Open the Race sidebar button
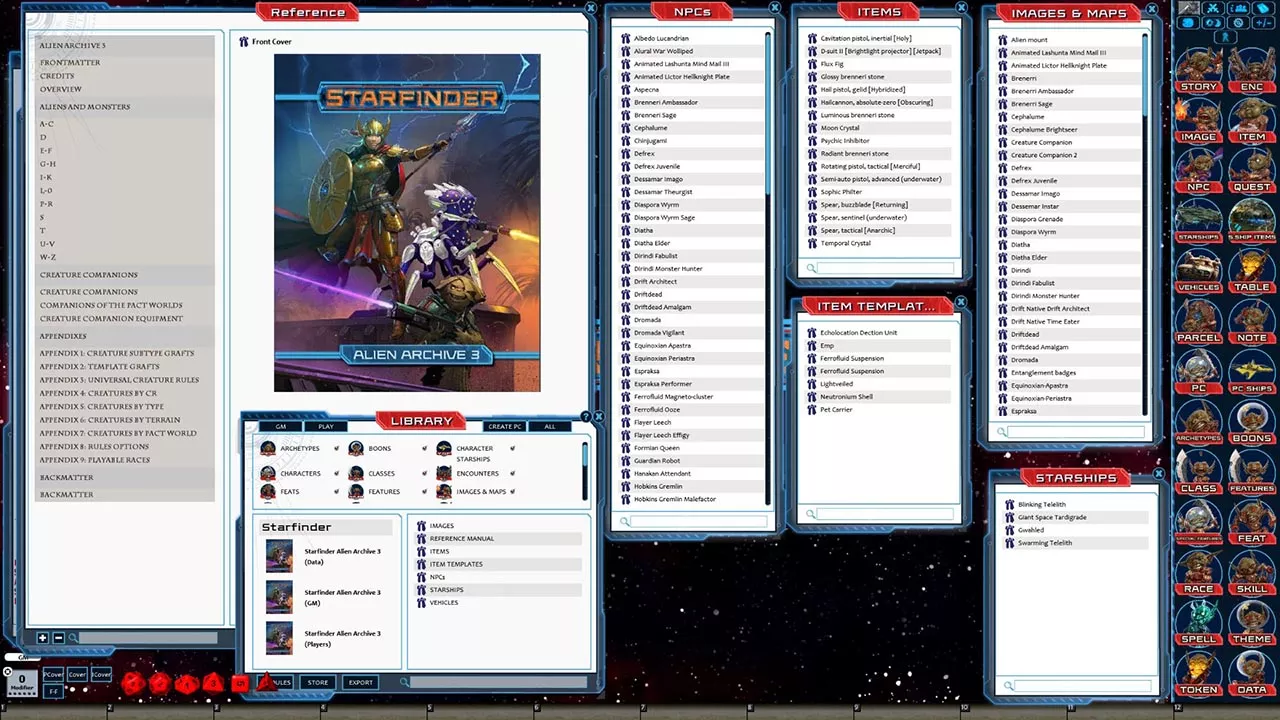Image resolution: width=1280 pixels, height=720 pixels. [1199, 572]
